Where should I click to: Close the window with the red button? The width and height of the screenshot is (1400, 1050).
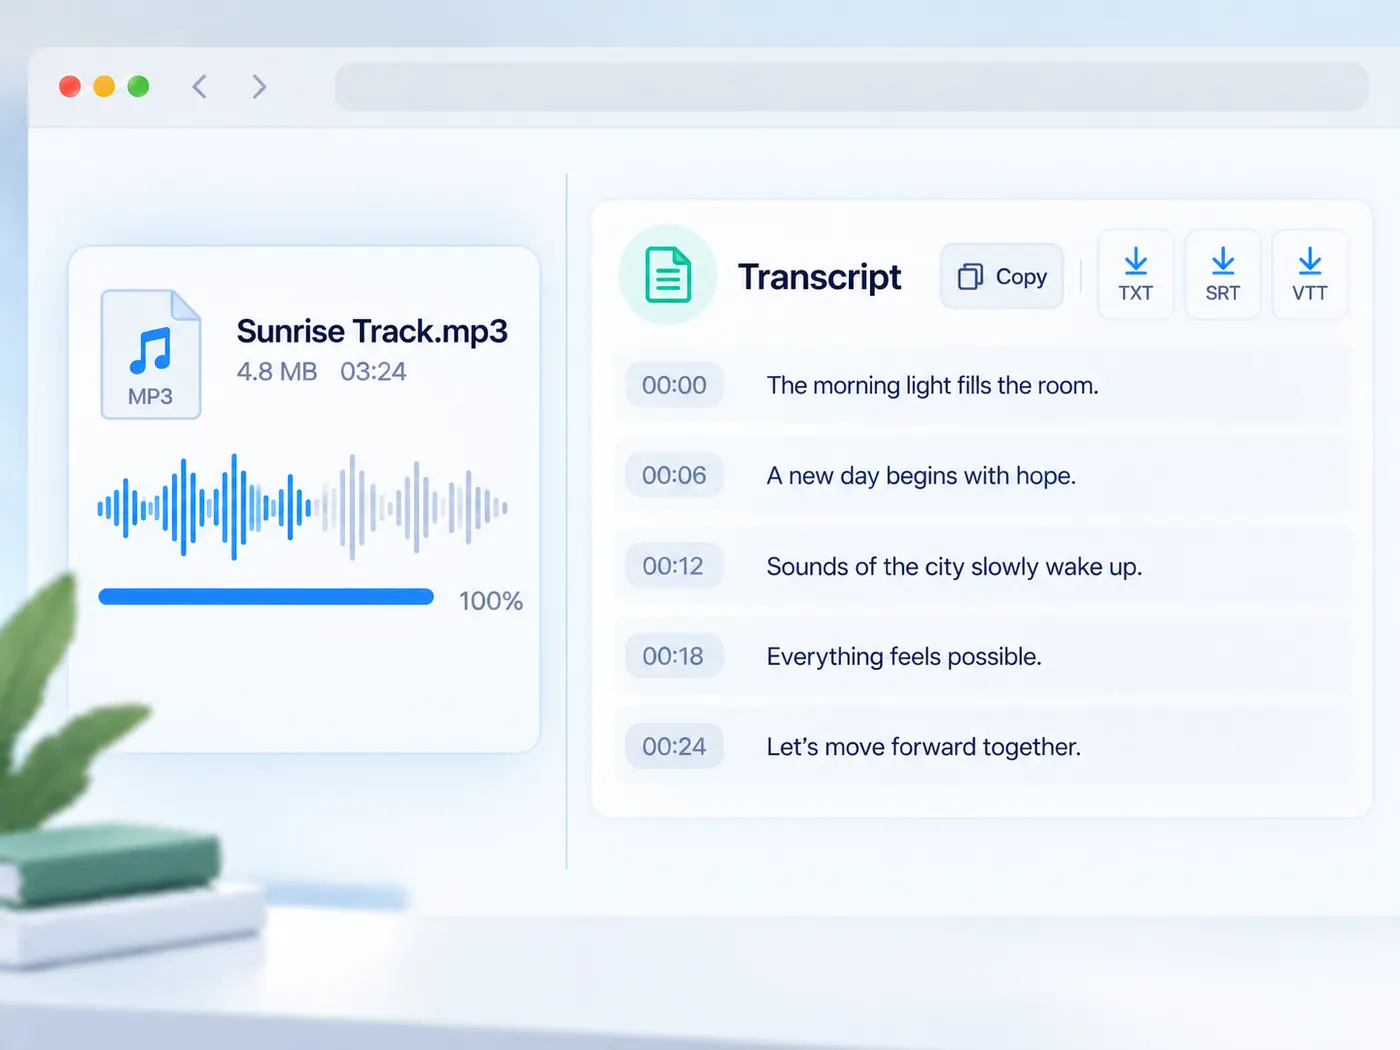tap(70, 87)
